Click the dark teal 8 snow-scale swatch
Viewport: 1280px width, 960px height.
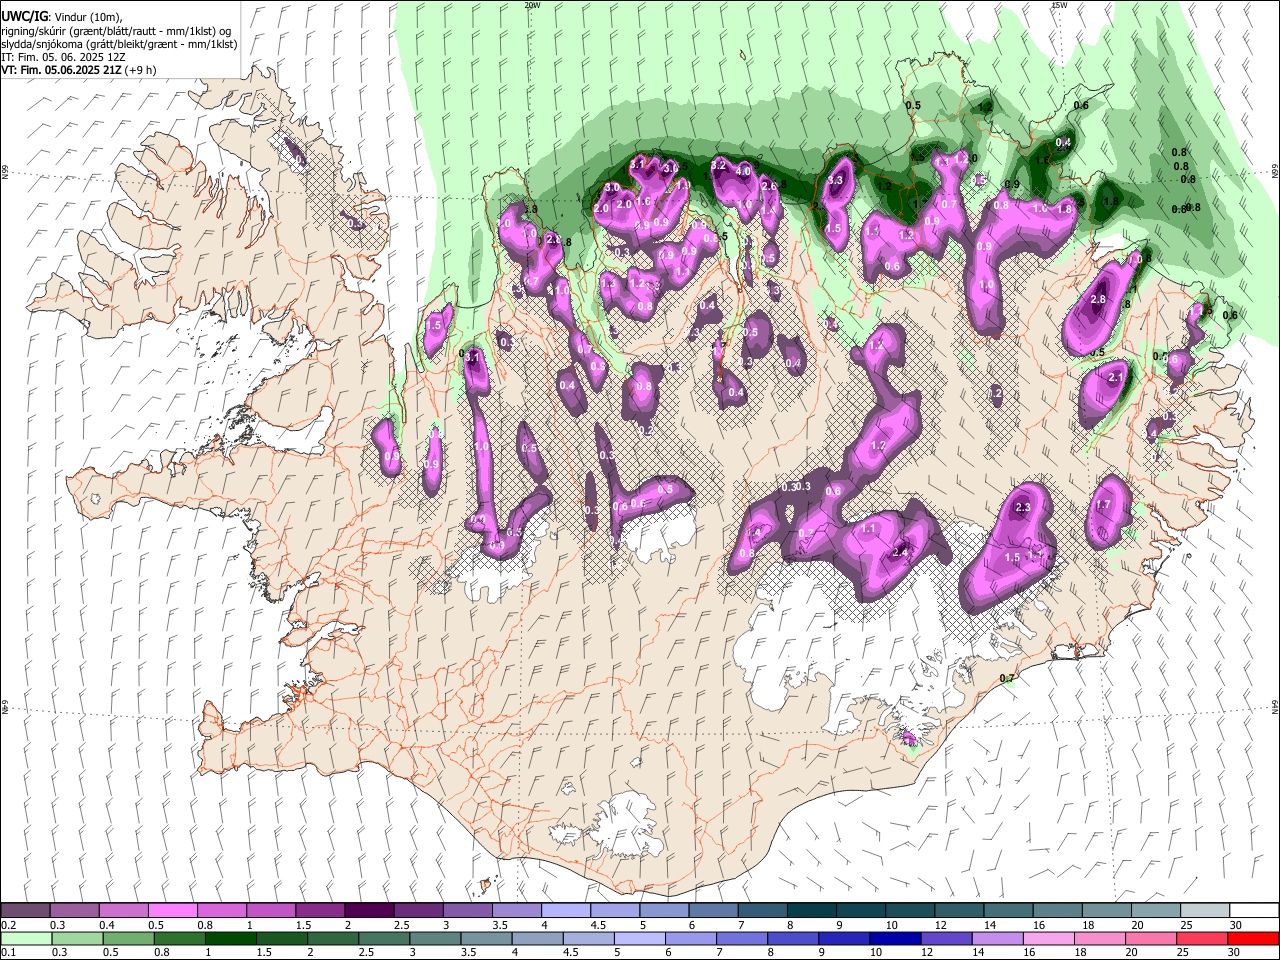click(x=811, y=910)
